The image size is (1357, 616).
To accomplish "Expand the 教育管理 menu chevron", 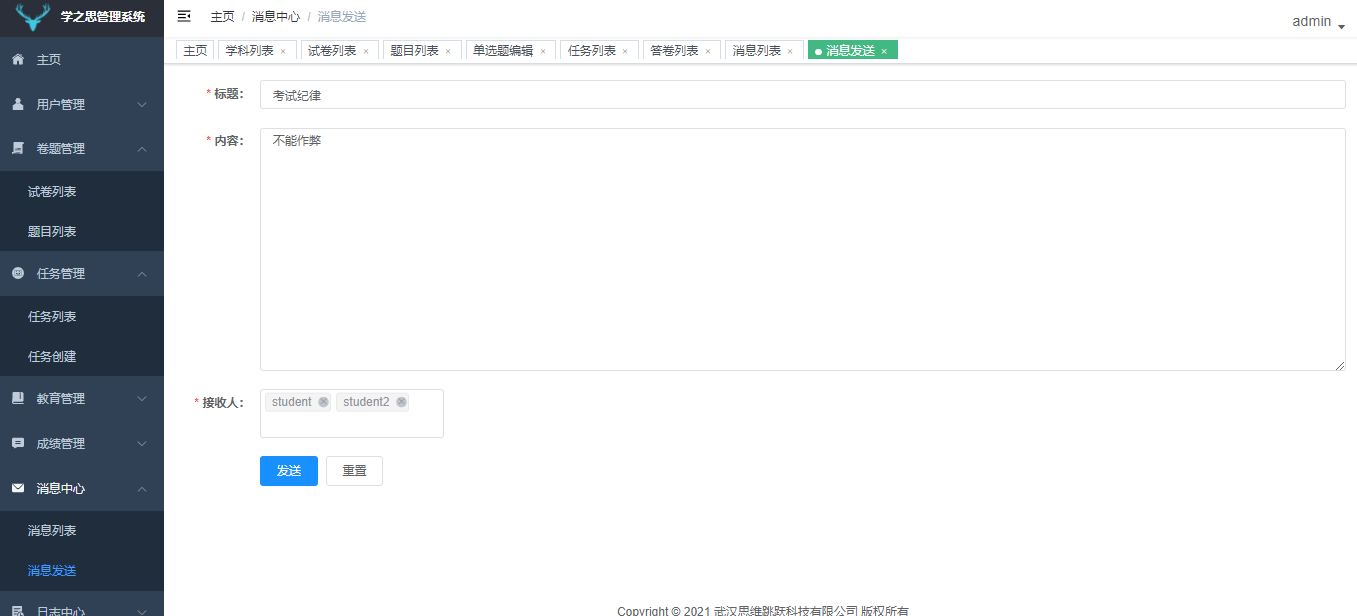I will point(142,398).
